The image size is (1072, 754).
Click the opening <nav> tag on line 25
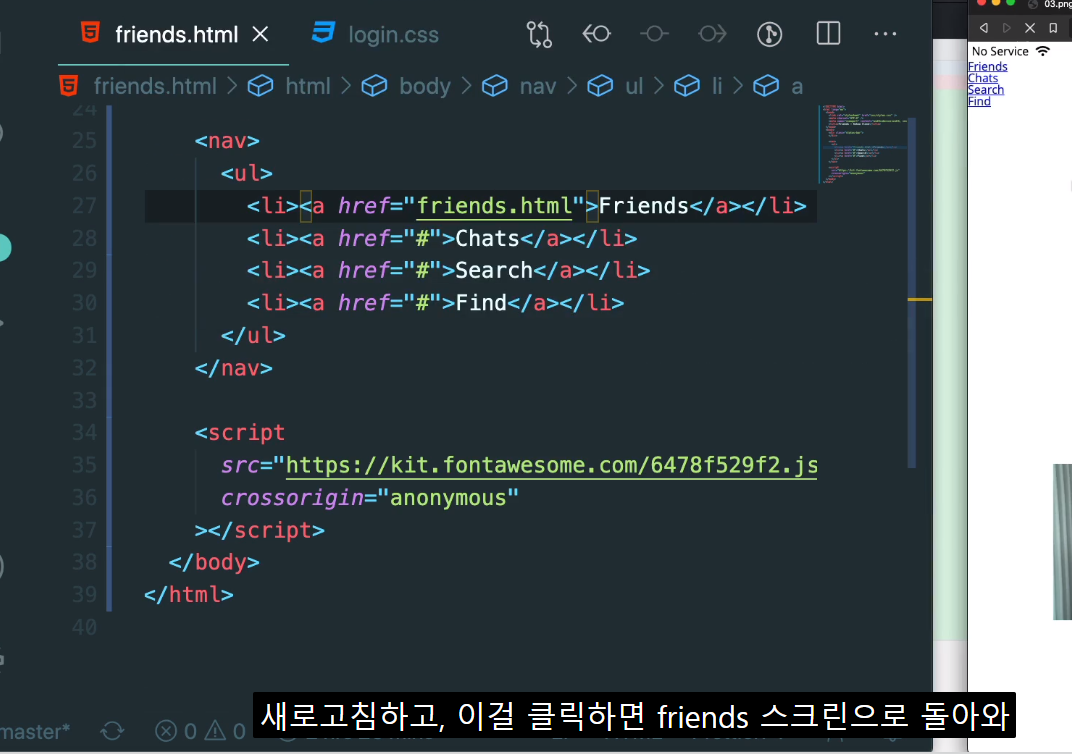click(x=227, y=141)
